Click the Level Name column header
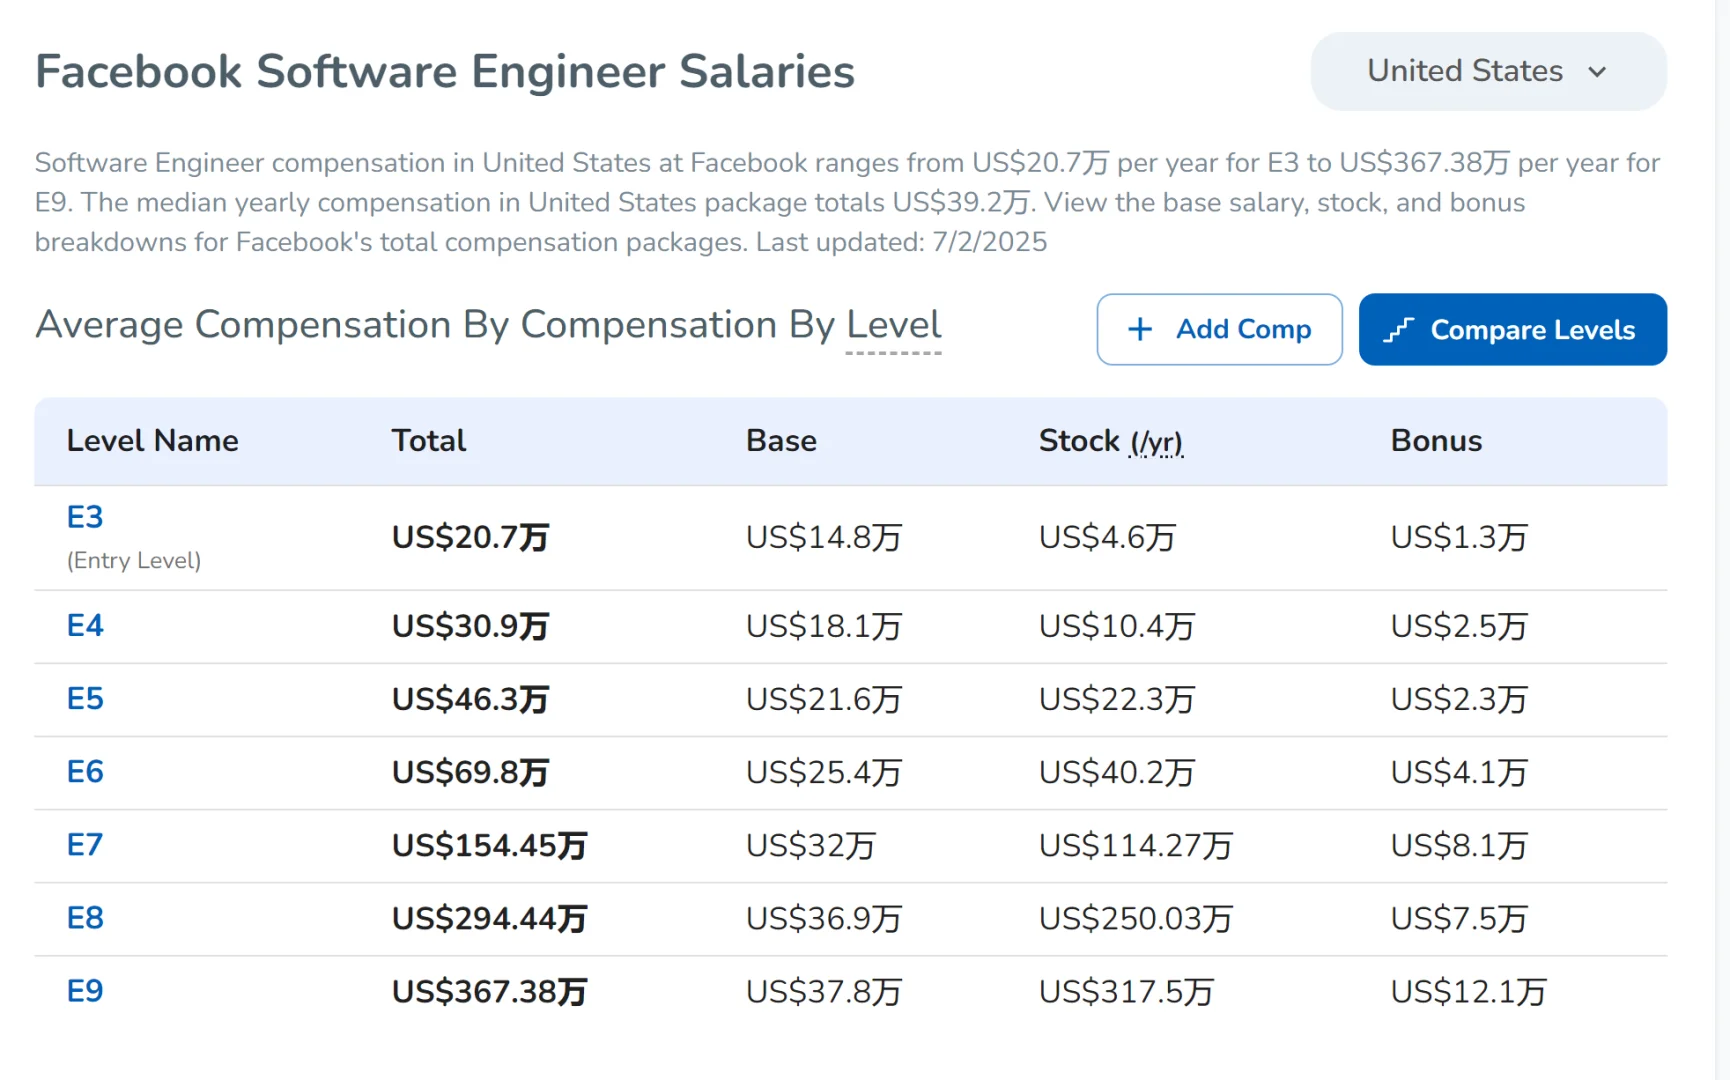1730x1080 pixels. click(x=152, y=441)
